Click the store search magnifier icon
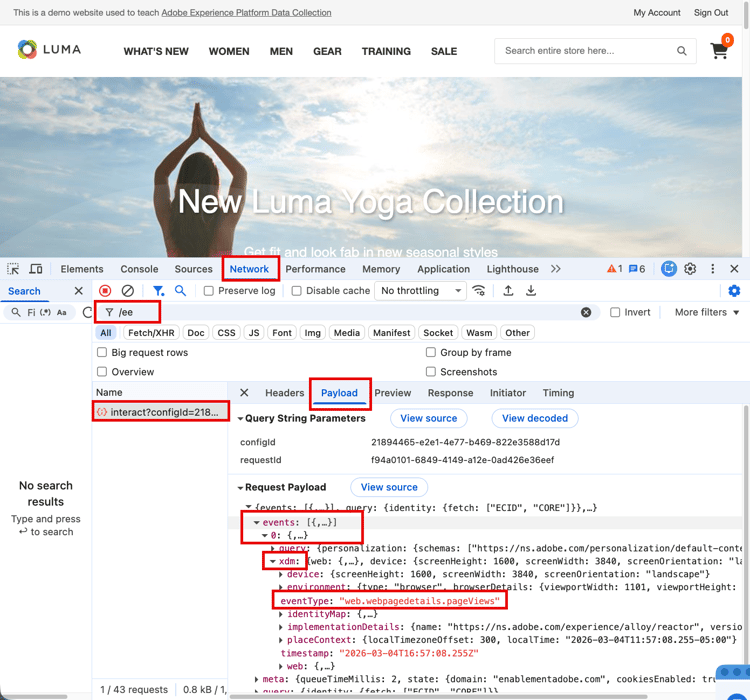 pos(682,51)
